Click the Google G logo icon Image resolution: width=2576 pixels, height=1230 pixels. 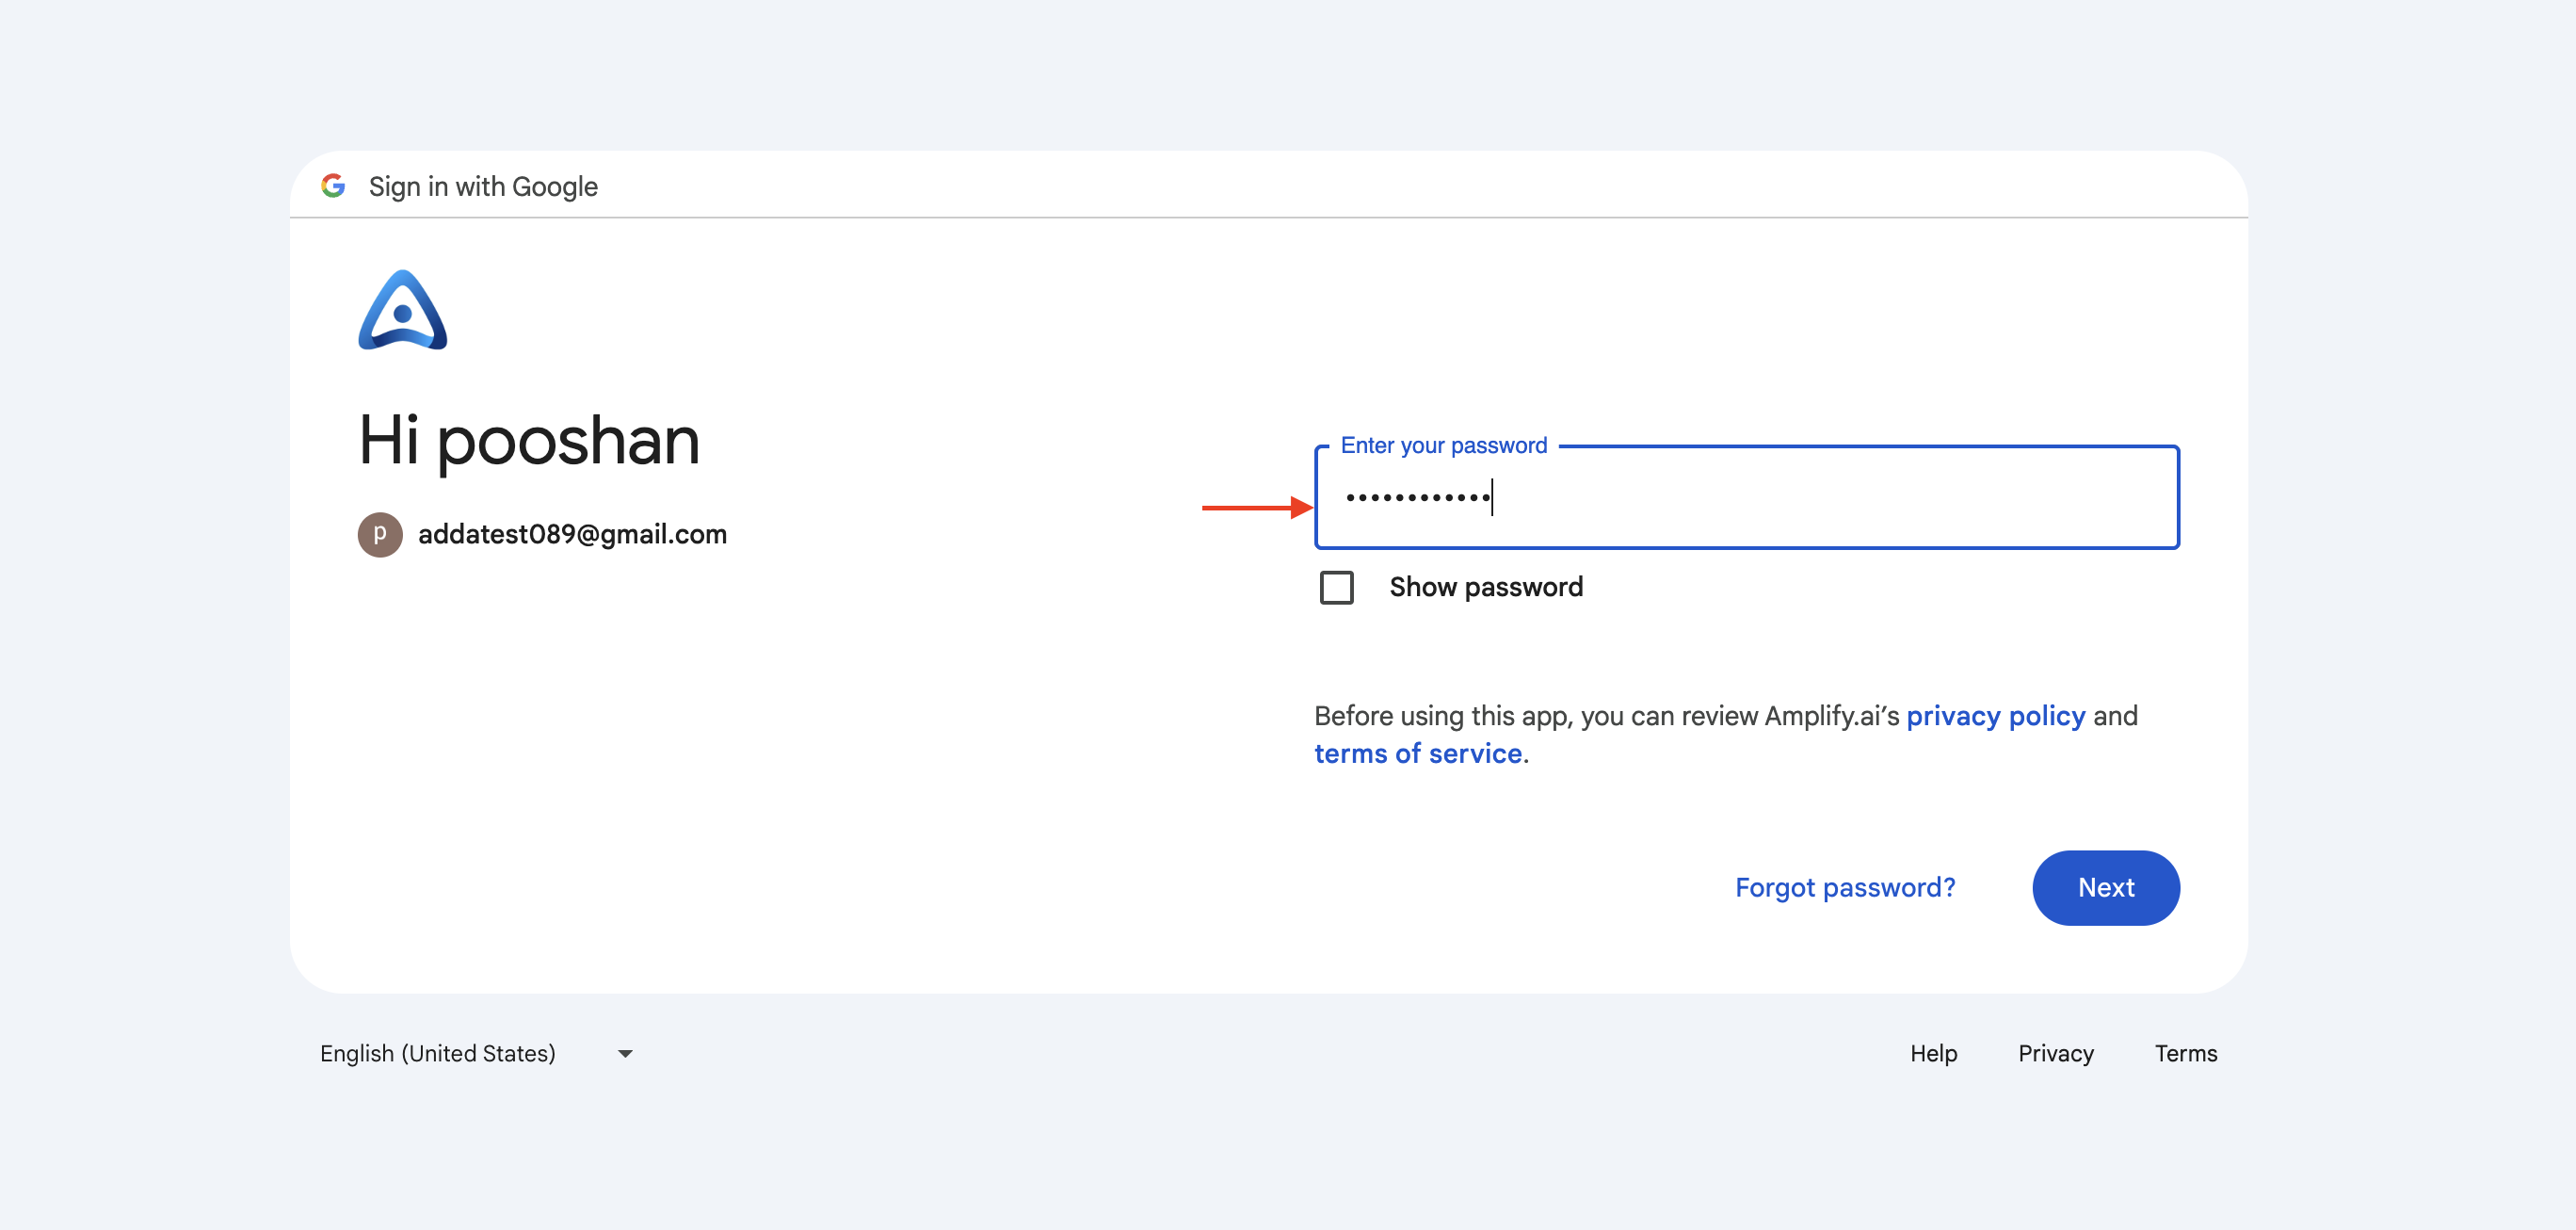tap(333, 186)
